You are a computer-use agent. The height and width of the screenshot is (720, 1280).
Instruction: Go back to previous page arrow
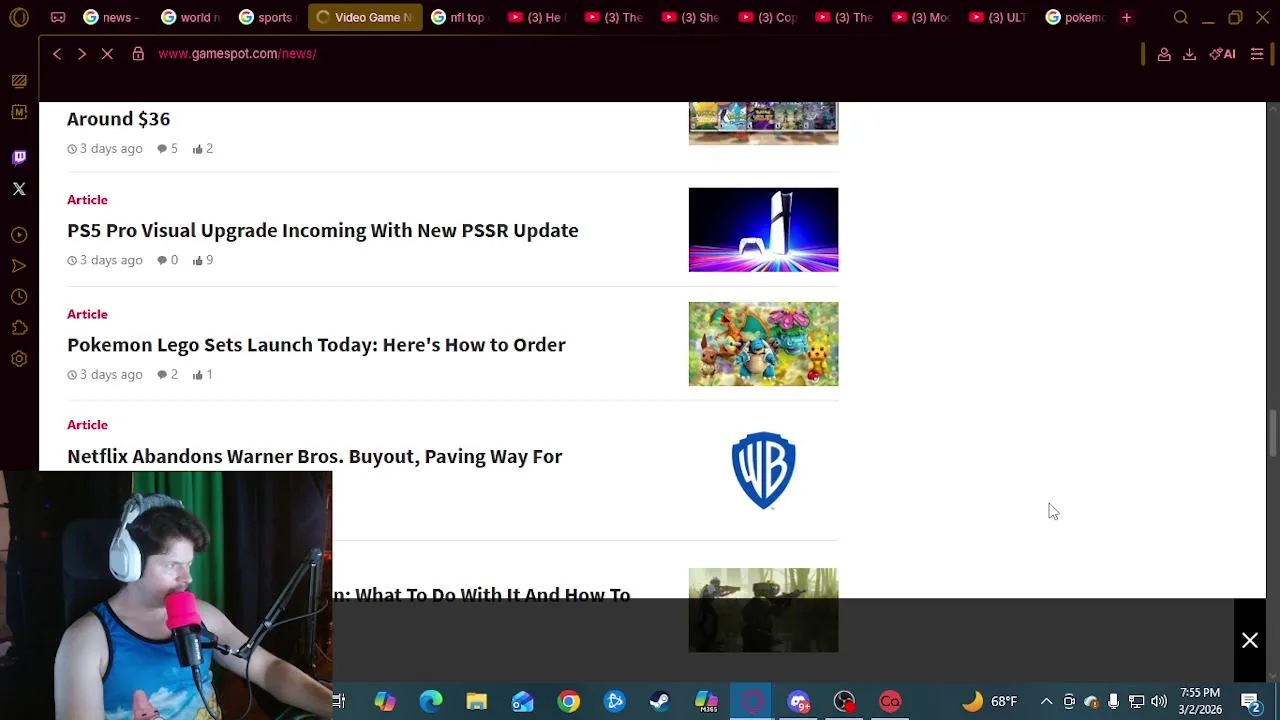pyautogui.click(x=57, y=54)
